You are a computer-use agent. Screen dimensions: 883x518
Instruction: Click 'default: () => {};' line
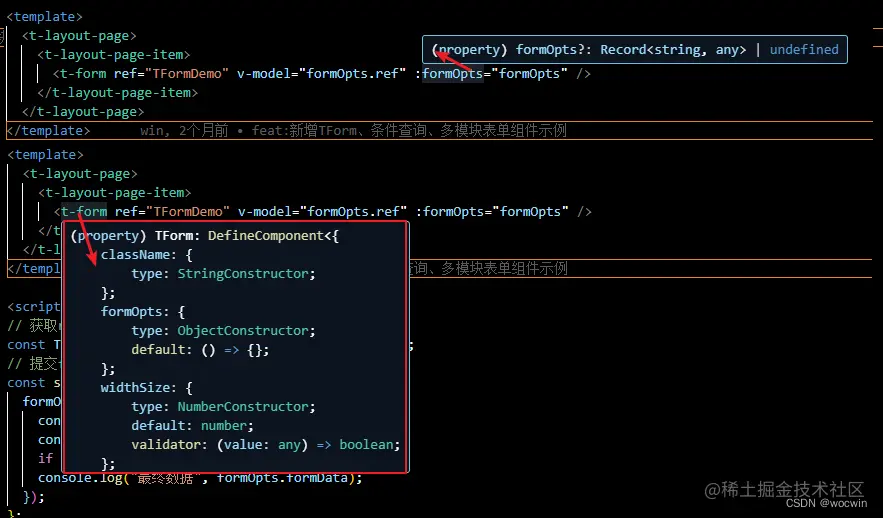click(200, 350)
